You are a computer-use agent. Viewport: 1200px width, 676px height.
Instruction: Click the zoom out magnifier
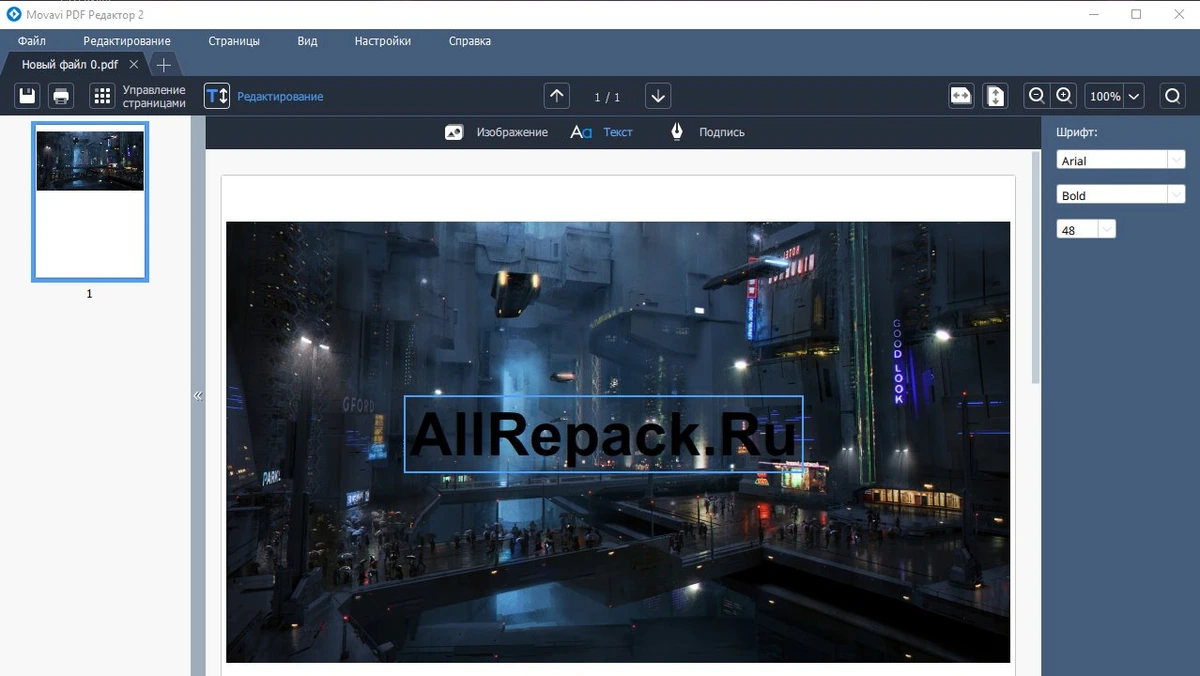[x=1037, y=96]
